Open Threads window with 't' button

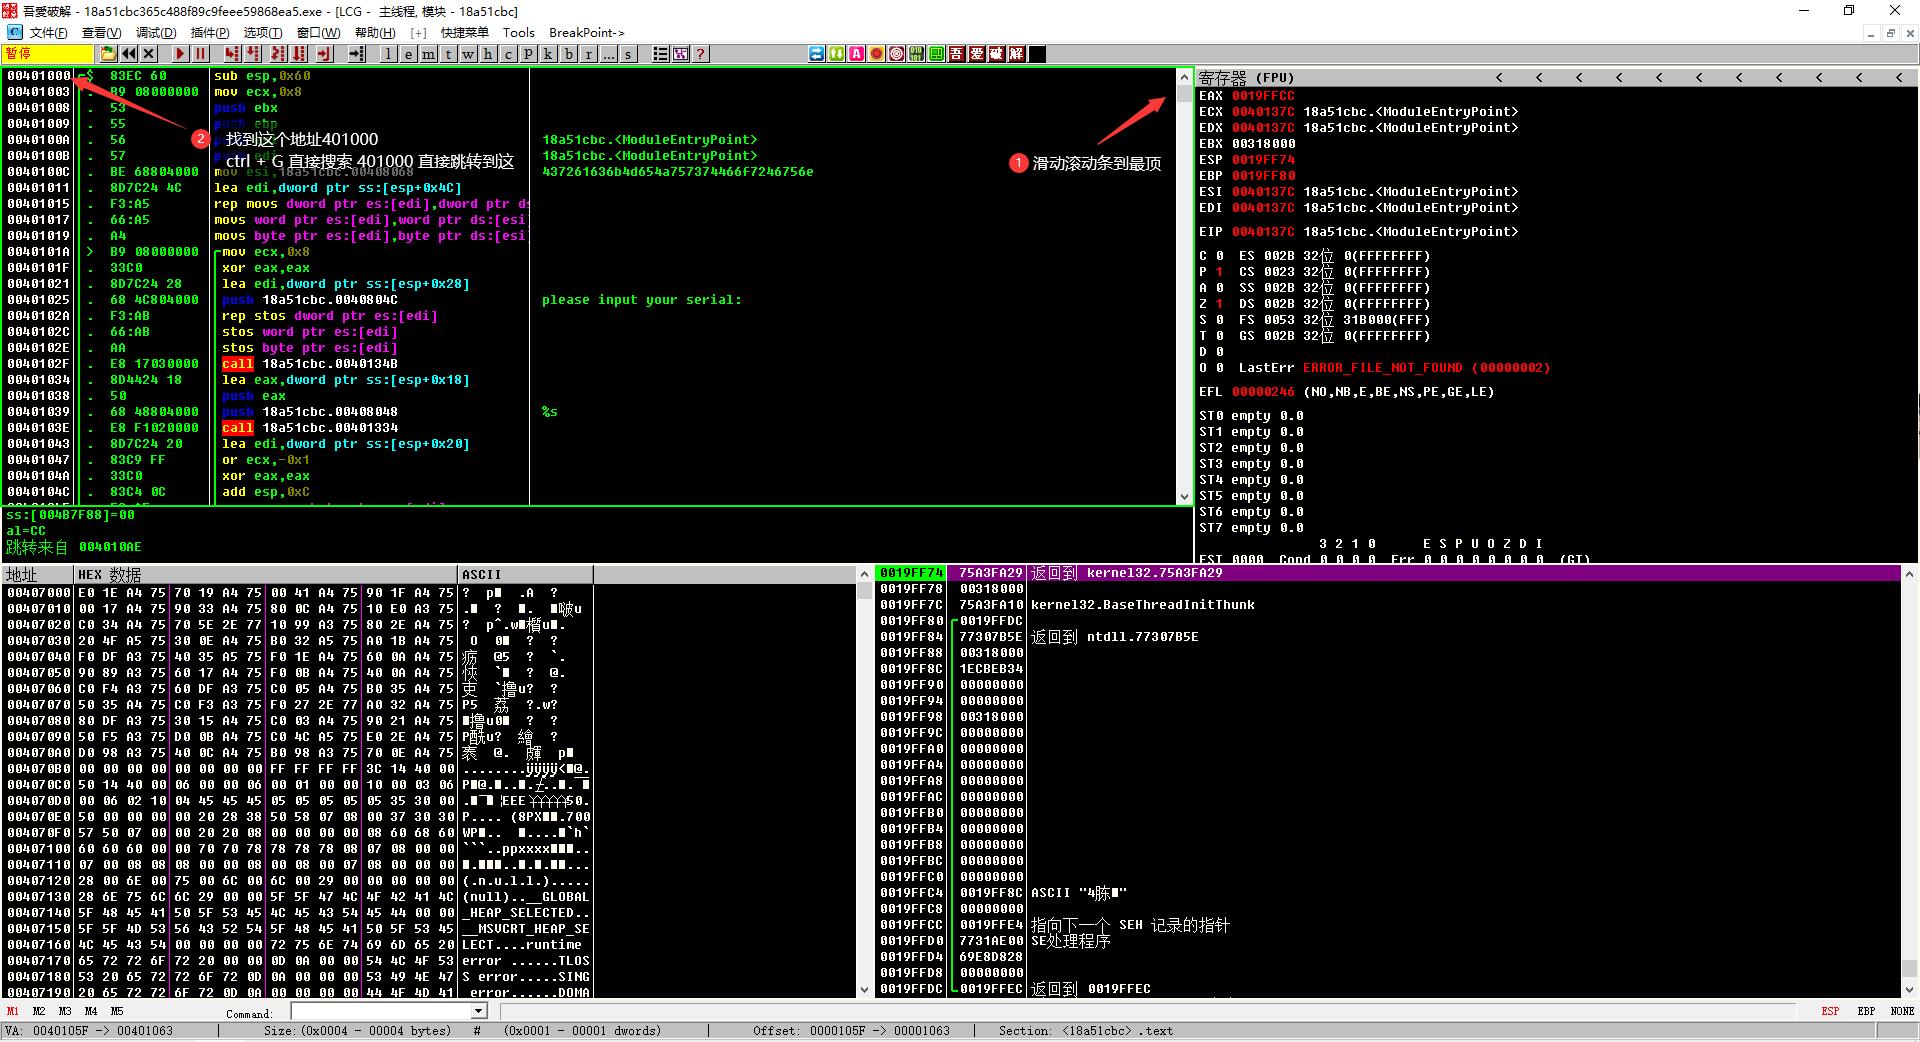(449, 54)
